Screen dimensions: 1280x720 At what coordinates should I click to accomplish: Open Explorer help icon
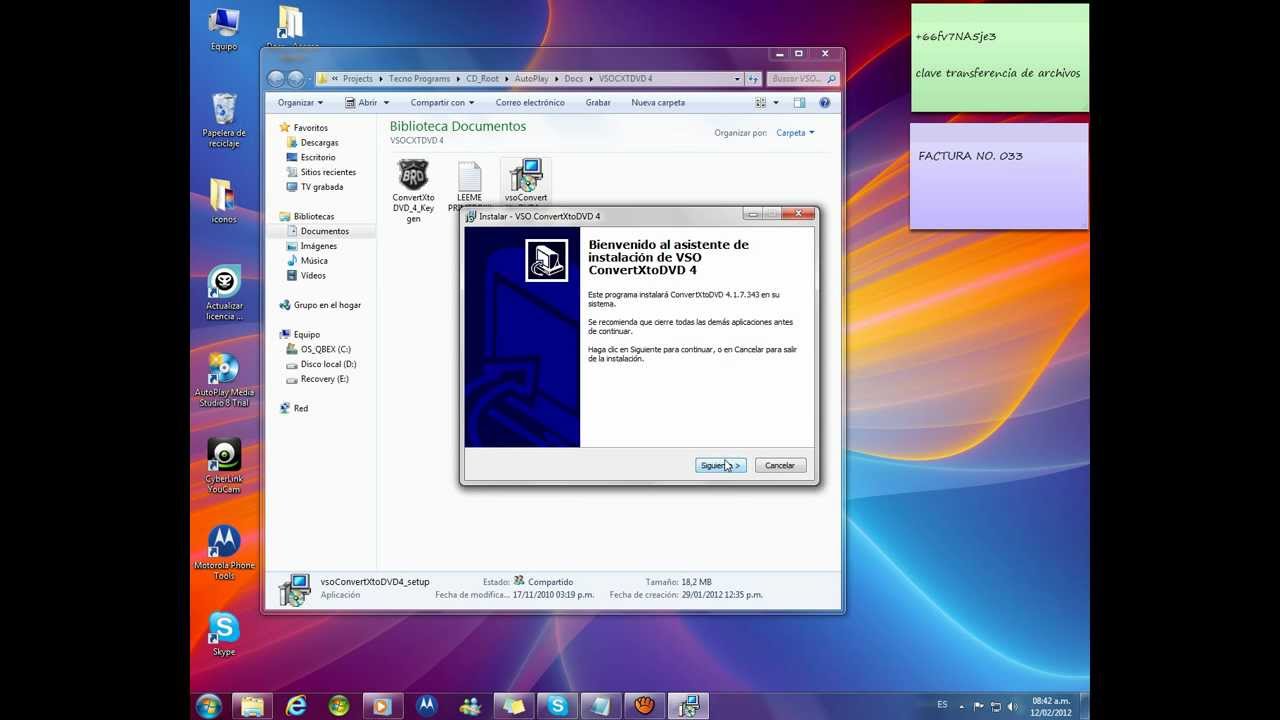point(825,102)
